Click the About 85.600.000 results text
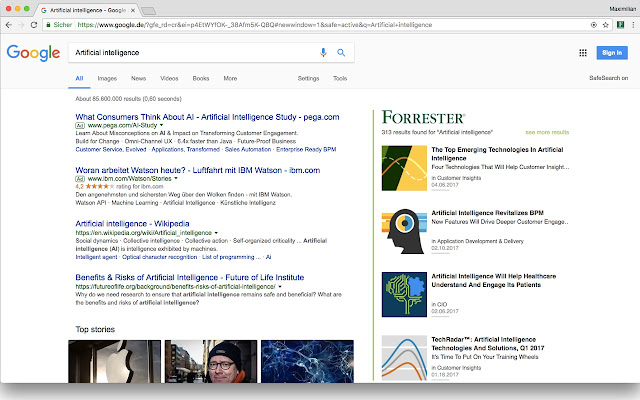 point(128,99)
